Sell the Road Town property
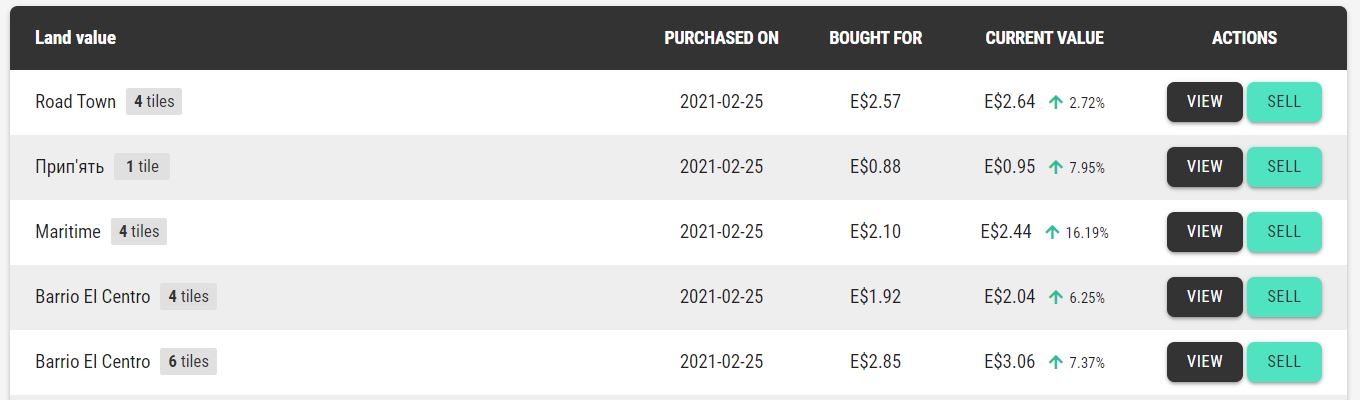The image size is (1360, 400). [1284, 102]
